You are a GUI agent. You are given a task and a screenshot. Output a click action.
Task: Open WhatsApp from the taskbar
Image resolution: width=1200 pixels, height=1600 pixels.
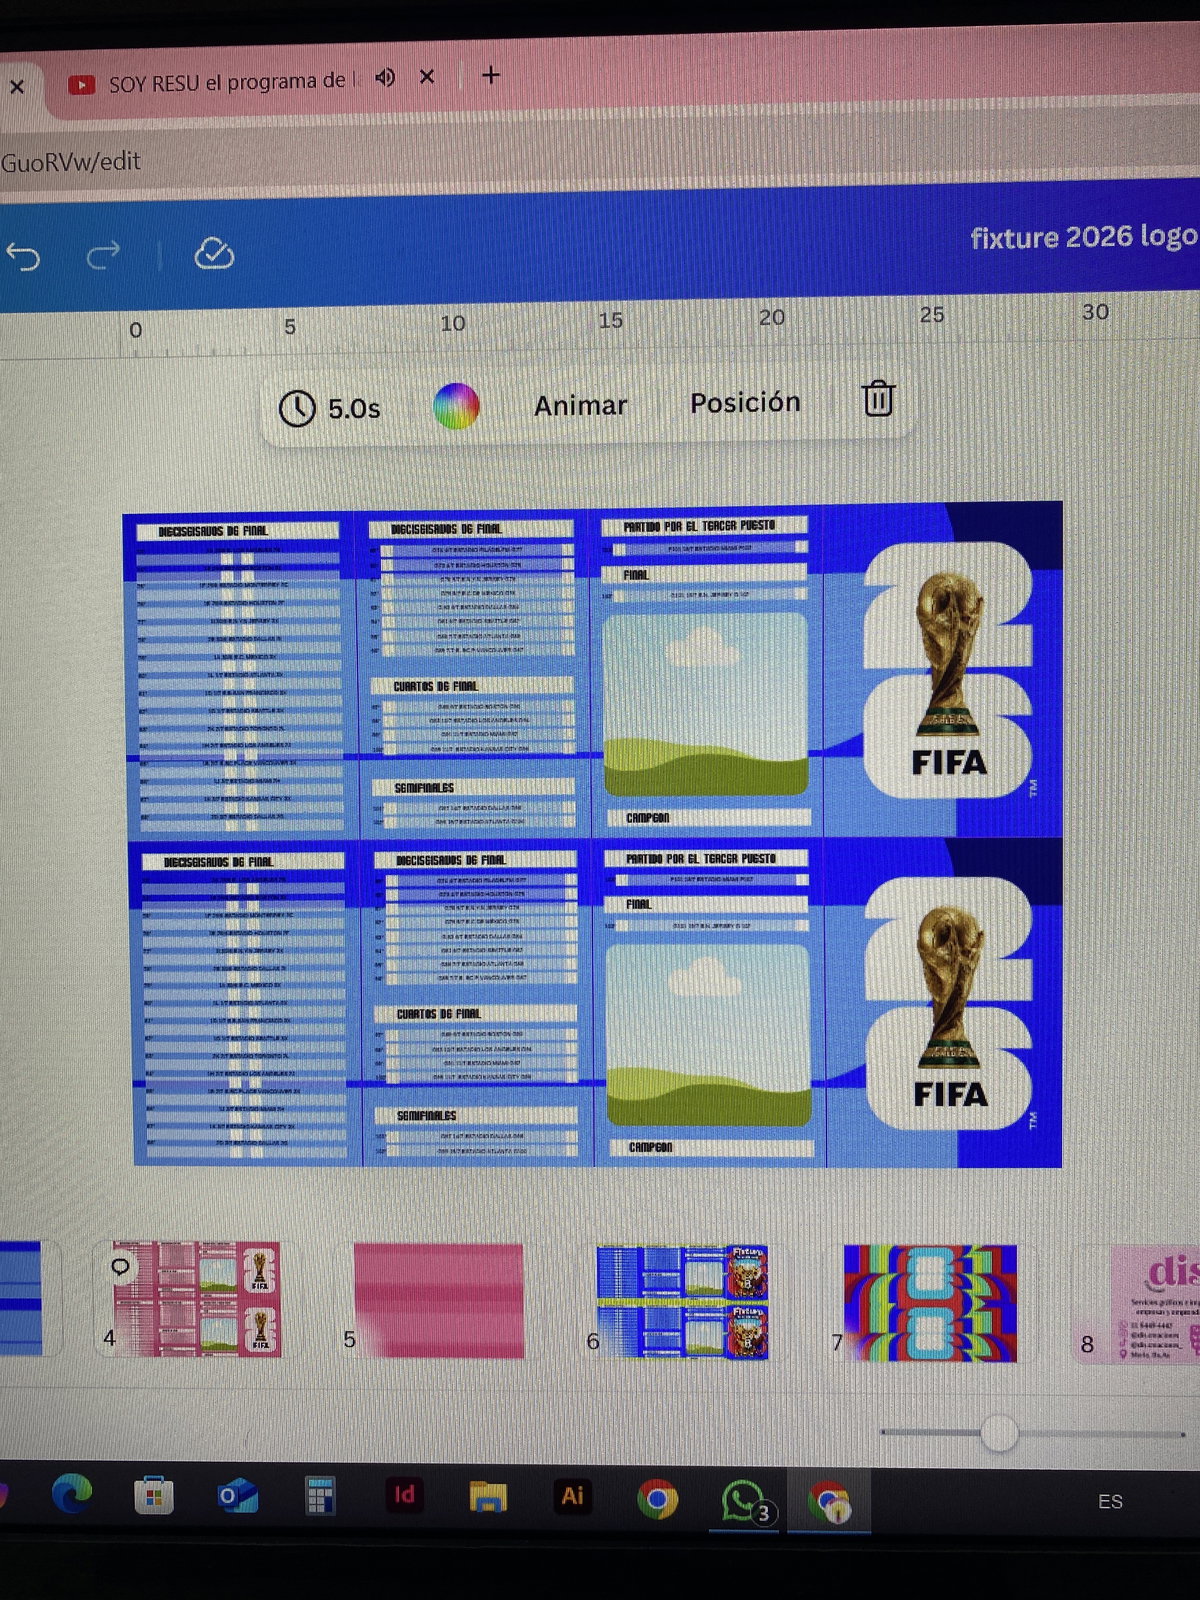point(741,1500)
